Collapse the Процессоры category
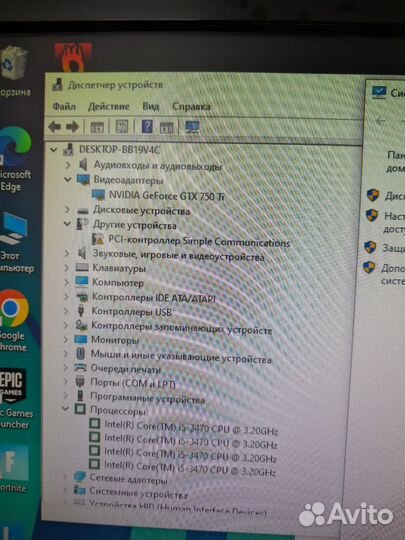The image size is (405, 540). coord(65,409)
